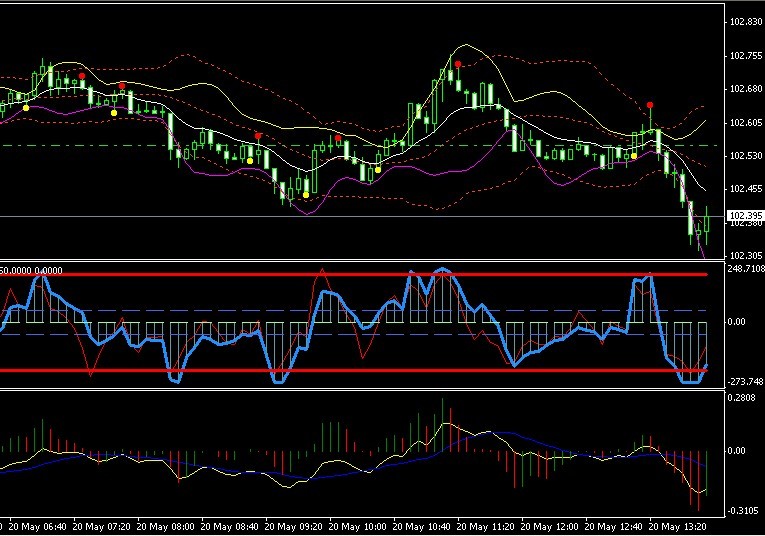Click the 102.755 price axis label
The width and height of the screenshot is (765, 536).
click(x=746, y=56)
